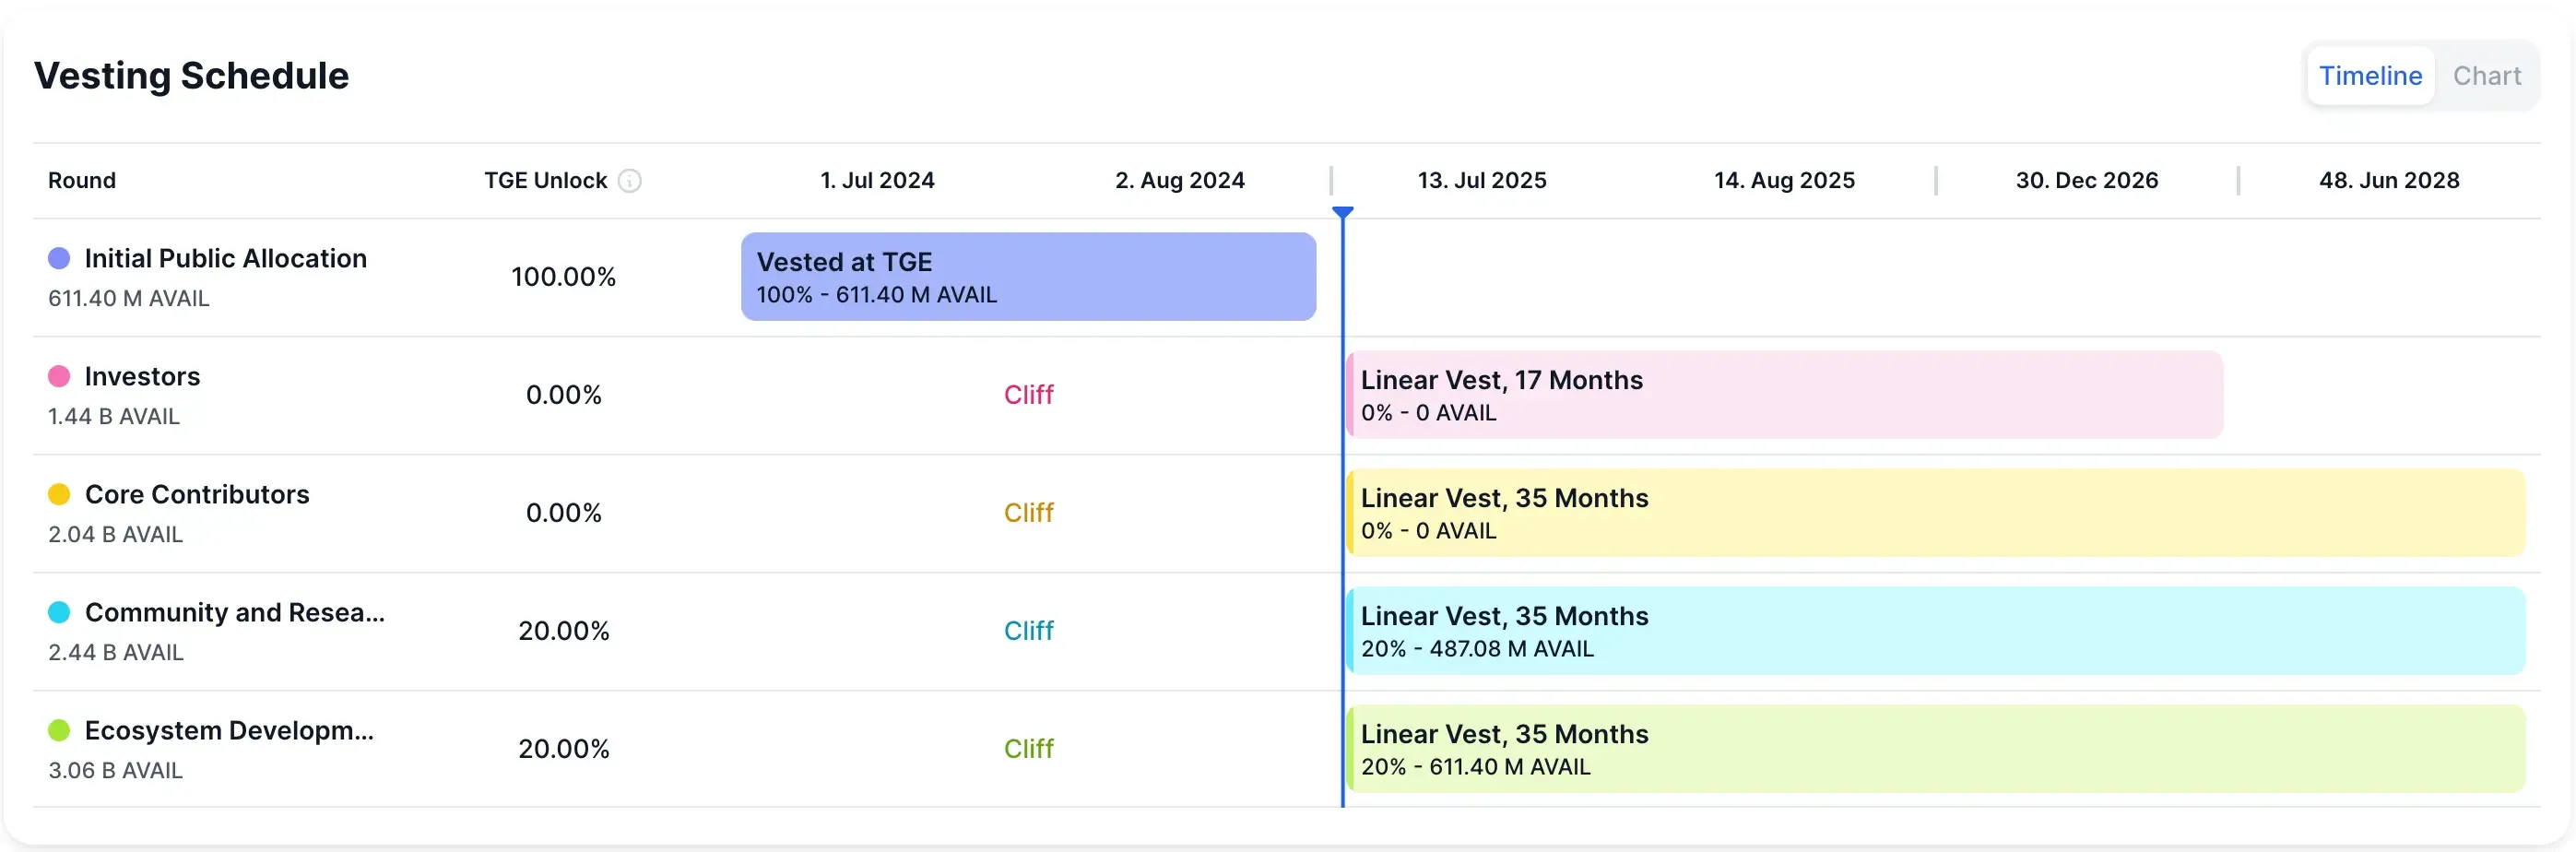Open the Investors round details
This screenshot has height=852, width=2576.
tap(143, 376)
